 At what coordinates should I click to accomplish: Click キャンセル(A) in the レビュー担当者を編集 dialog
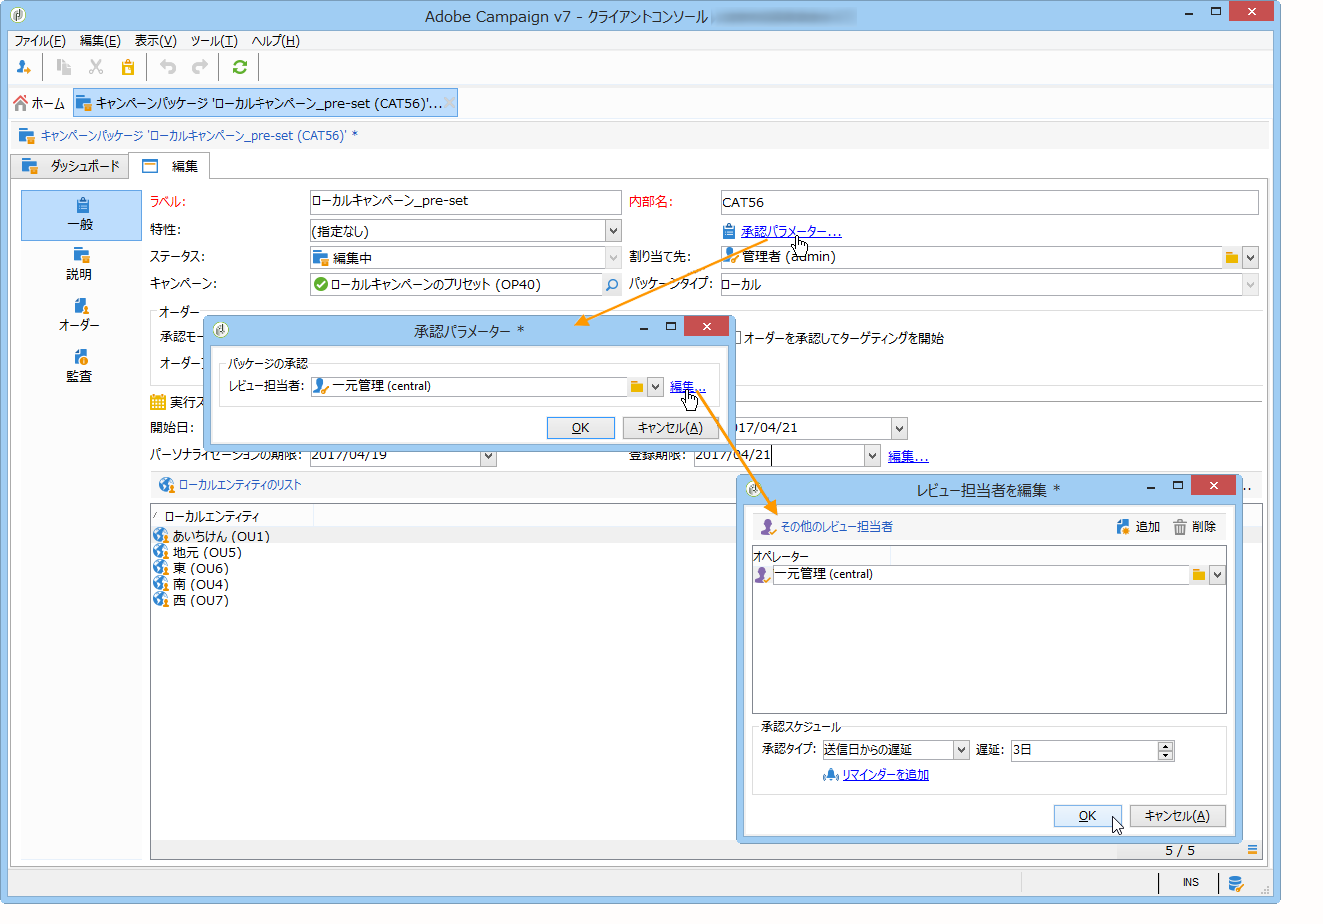coord(1177,816)
